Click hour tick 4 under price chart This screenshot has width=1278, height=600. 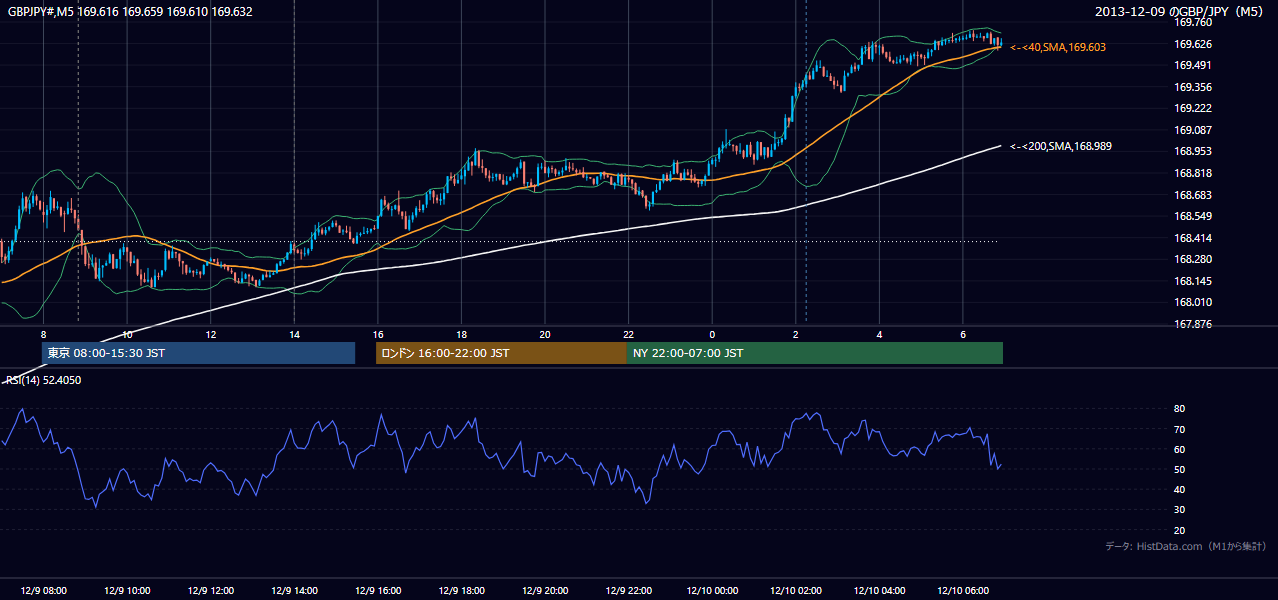click(879, 334)
